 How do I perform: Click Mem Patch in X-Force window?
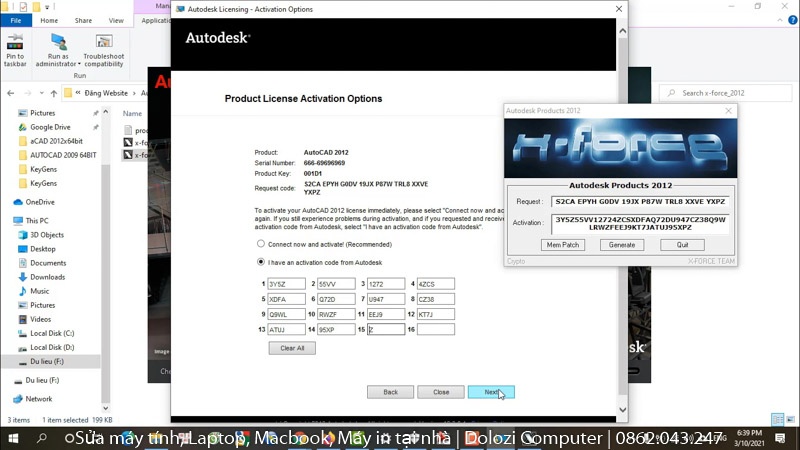563,245
